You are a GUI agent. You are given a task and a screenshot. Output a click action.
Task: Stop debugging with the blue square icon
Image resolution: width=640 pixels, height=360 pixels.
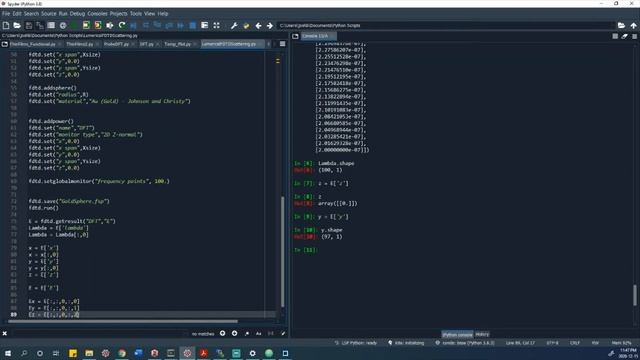click(x=193, y=25)
